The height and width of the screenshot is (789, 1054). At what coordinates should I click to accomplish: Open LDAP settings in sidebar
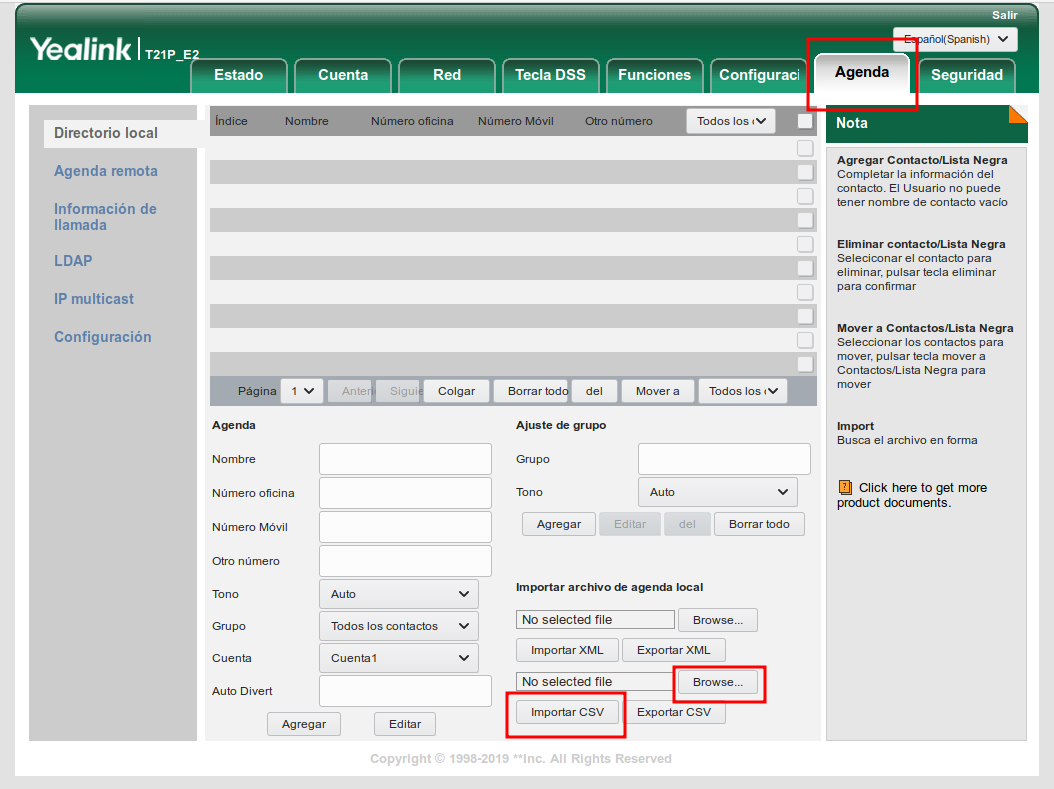(x=73, y=261)
